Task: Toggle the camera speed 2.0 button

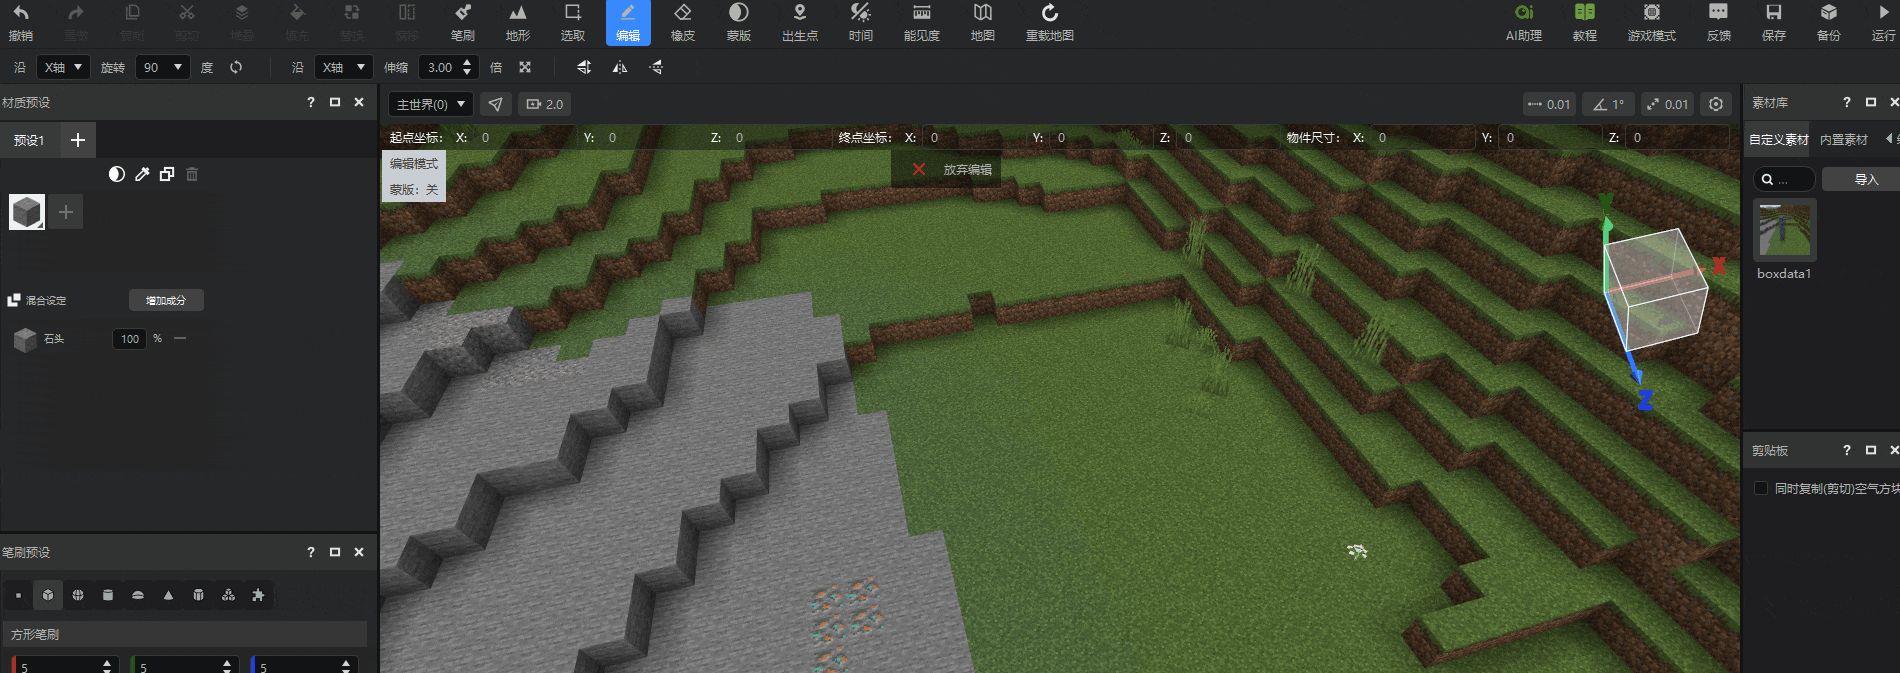Action: click(545, 104)
